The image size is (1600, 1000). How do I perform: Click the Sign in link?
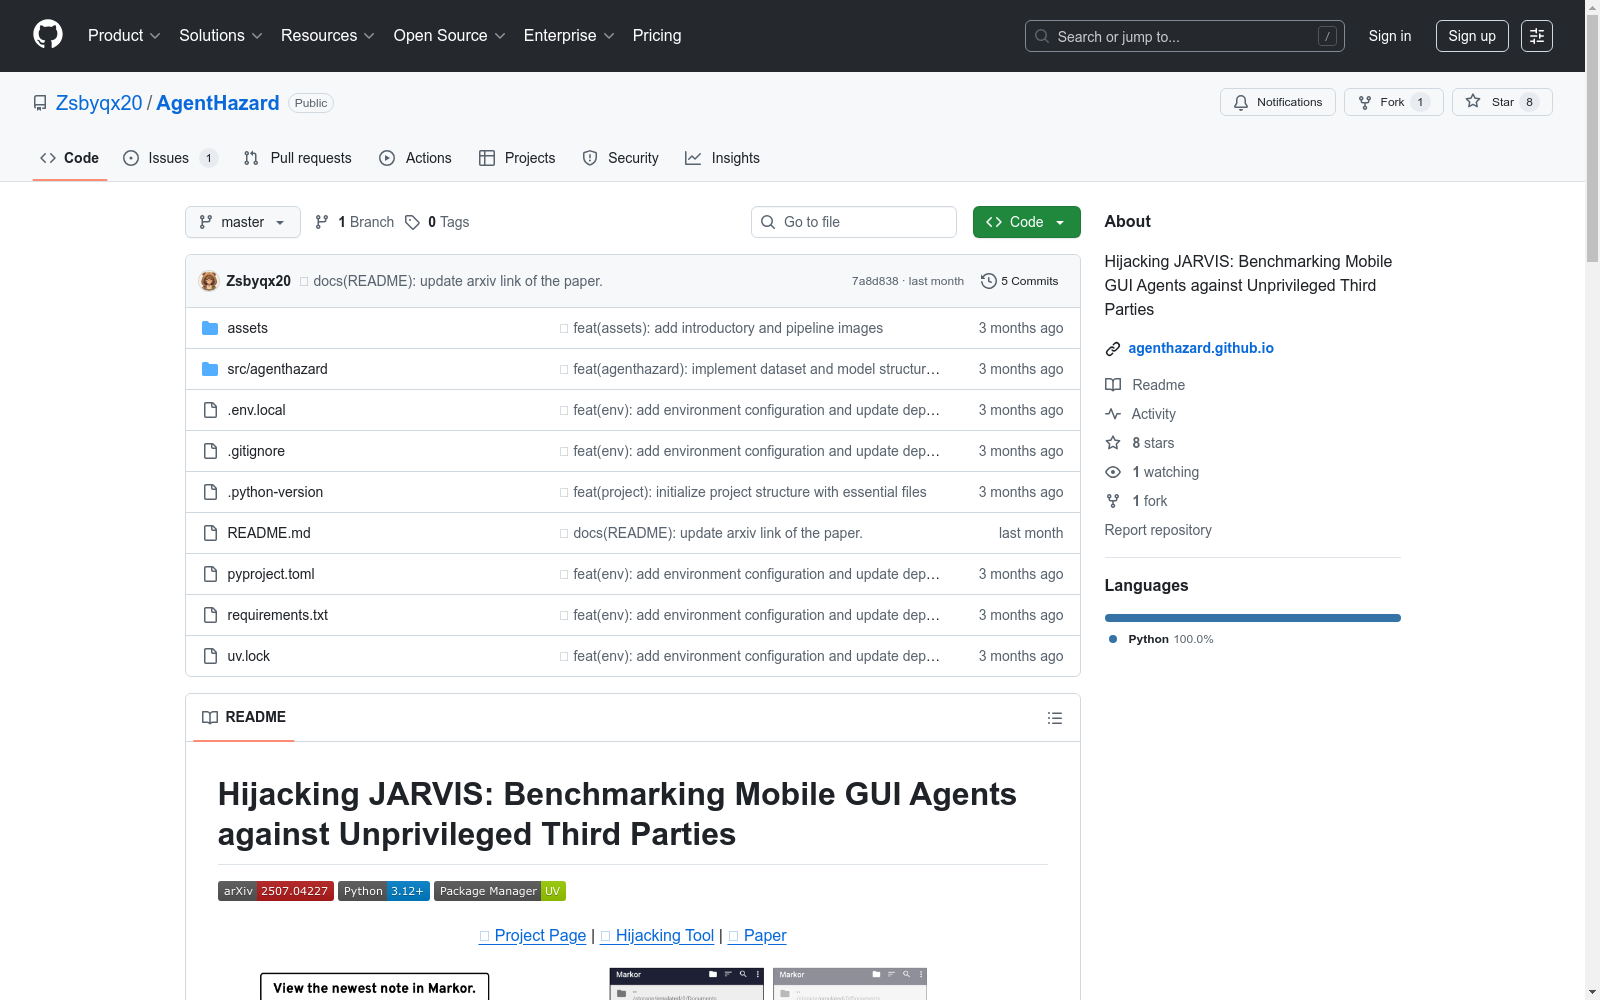(x=1390, y=36)
